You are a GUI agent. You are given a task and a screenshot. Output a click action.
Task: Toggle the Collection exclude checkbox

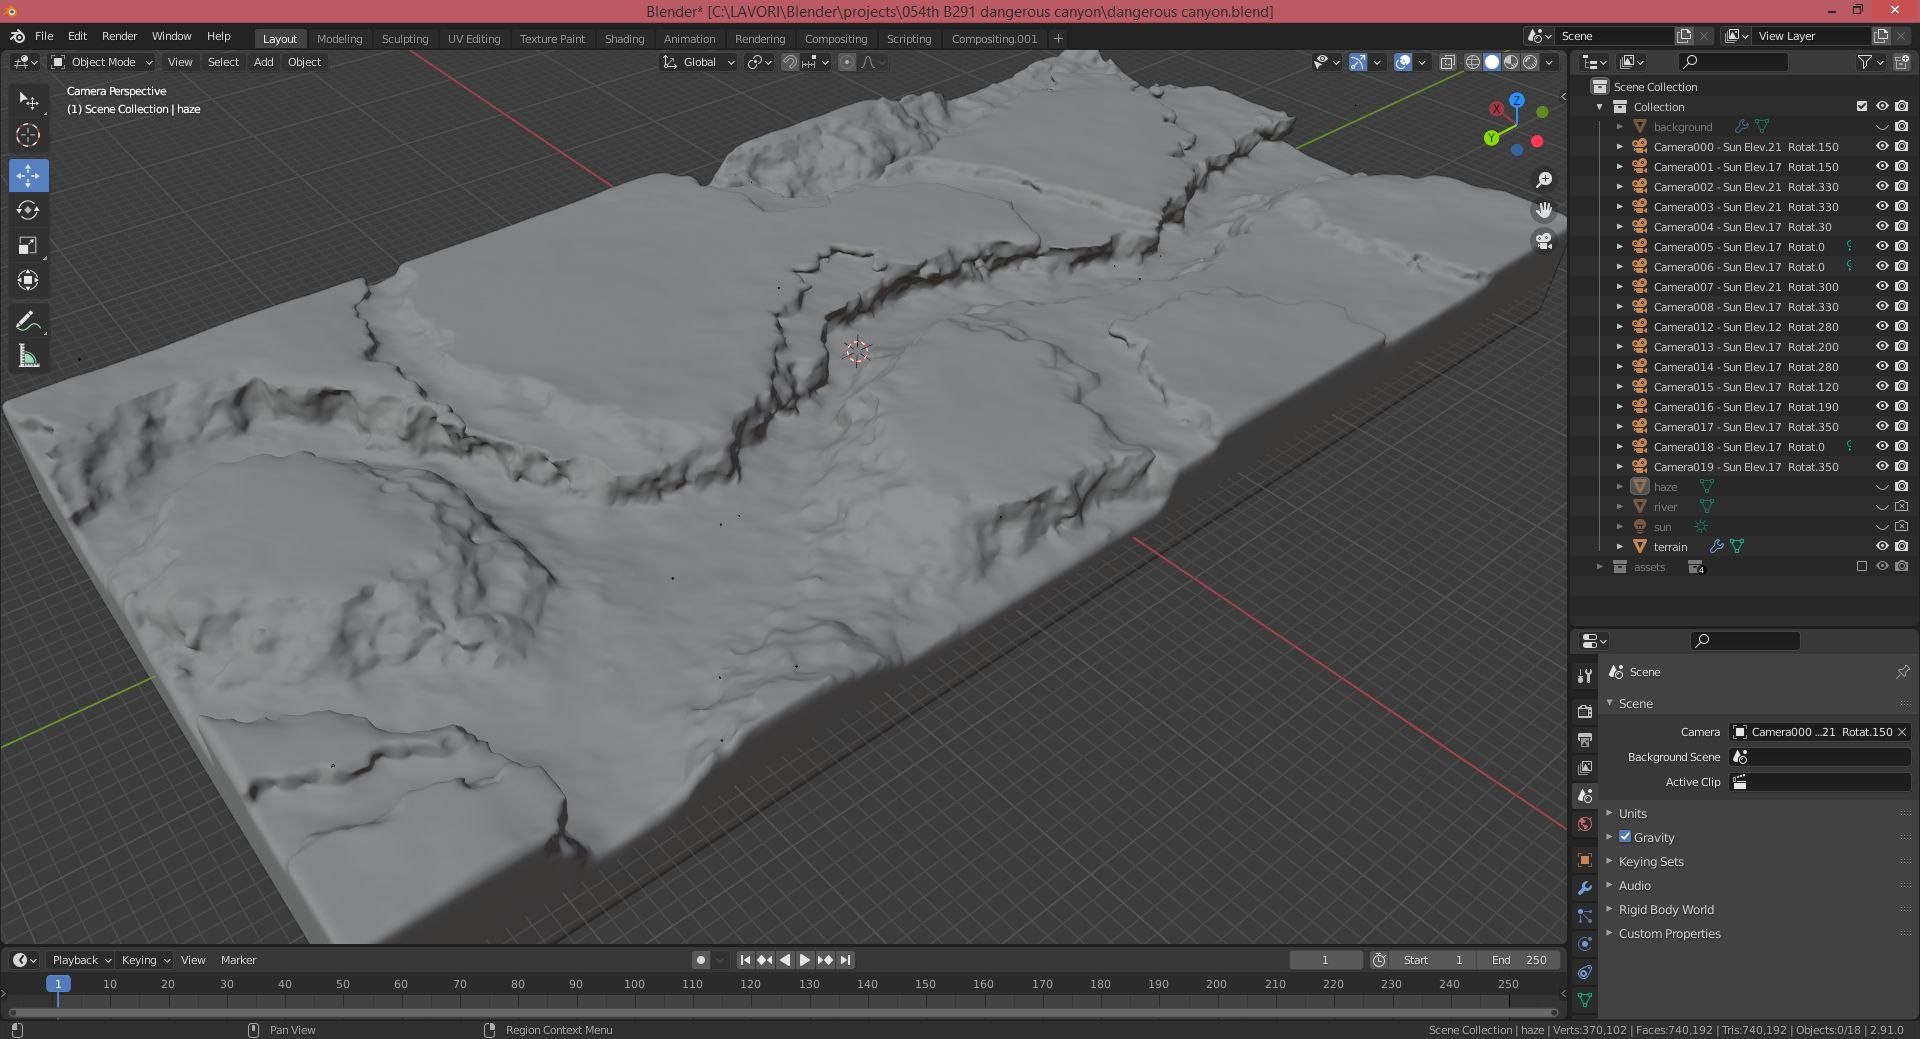tap(1861, 106)
